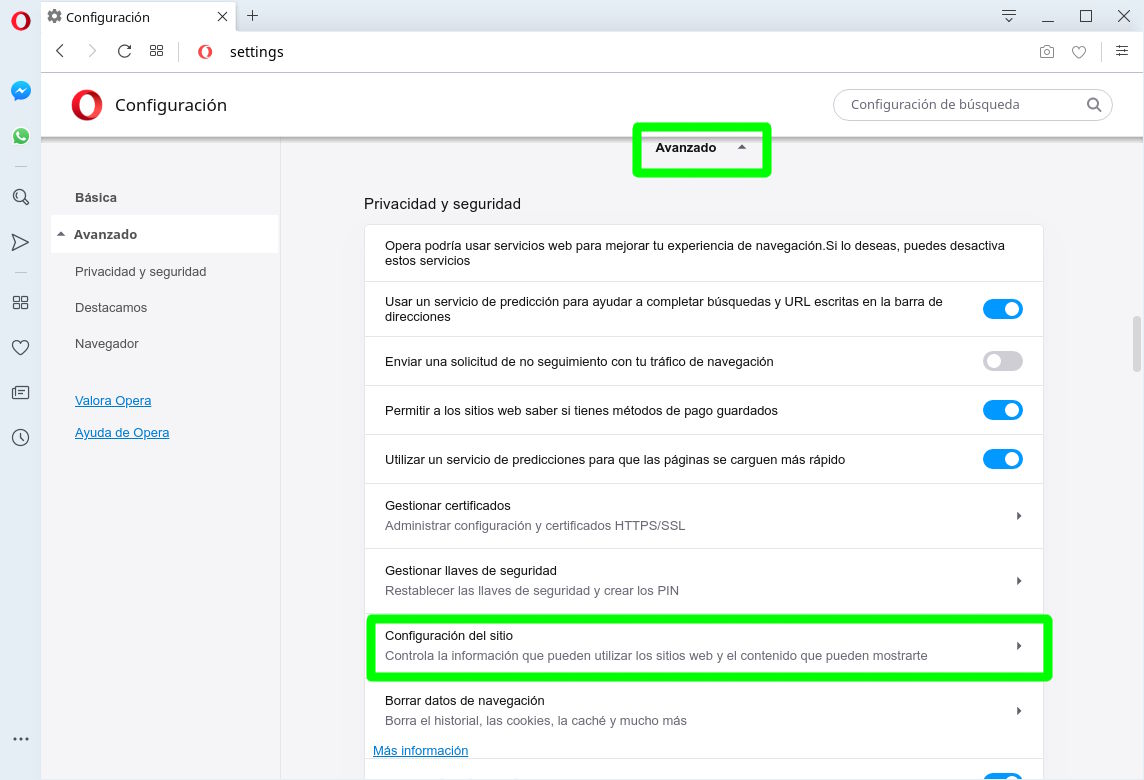Open the Más información link
This screenshot has width=1144, height=780.
click(x=420, y=751)
